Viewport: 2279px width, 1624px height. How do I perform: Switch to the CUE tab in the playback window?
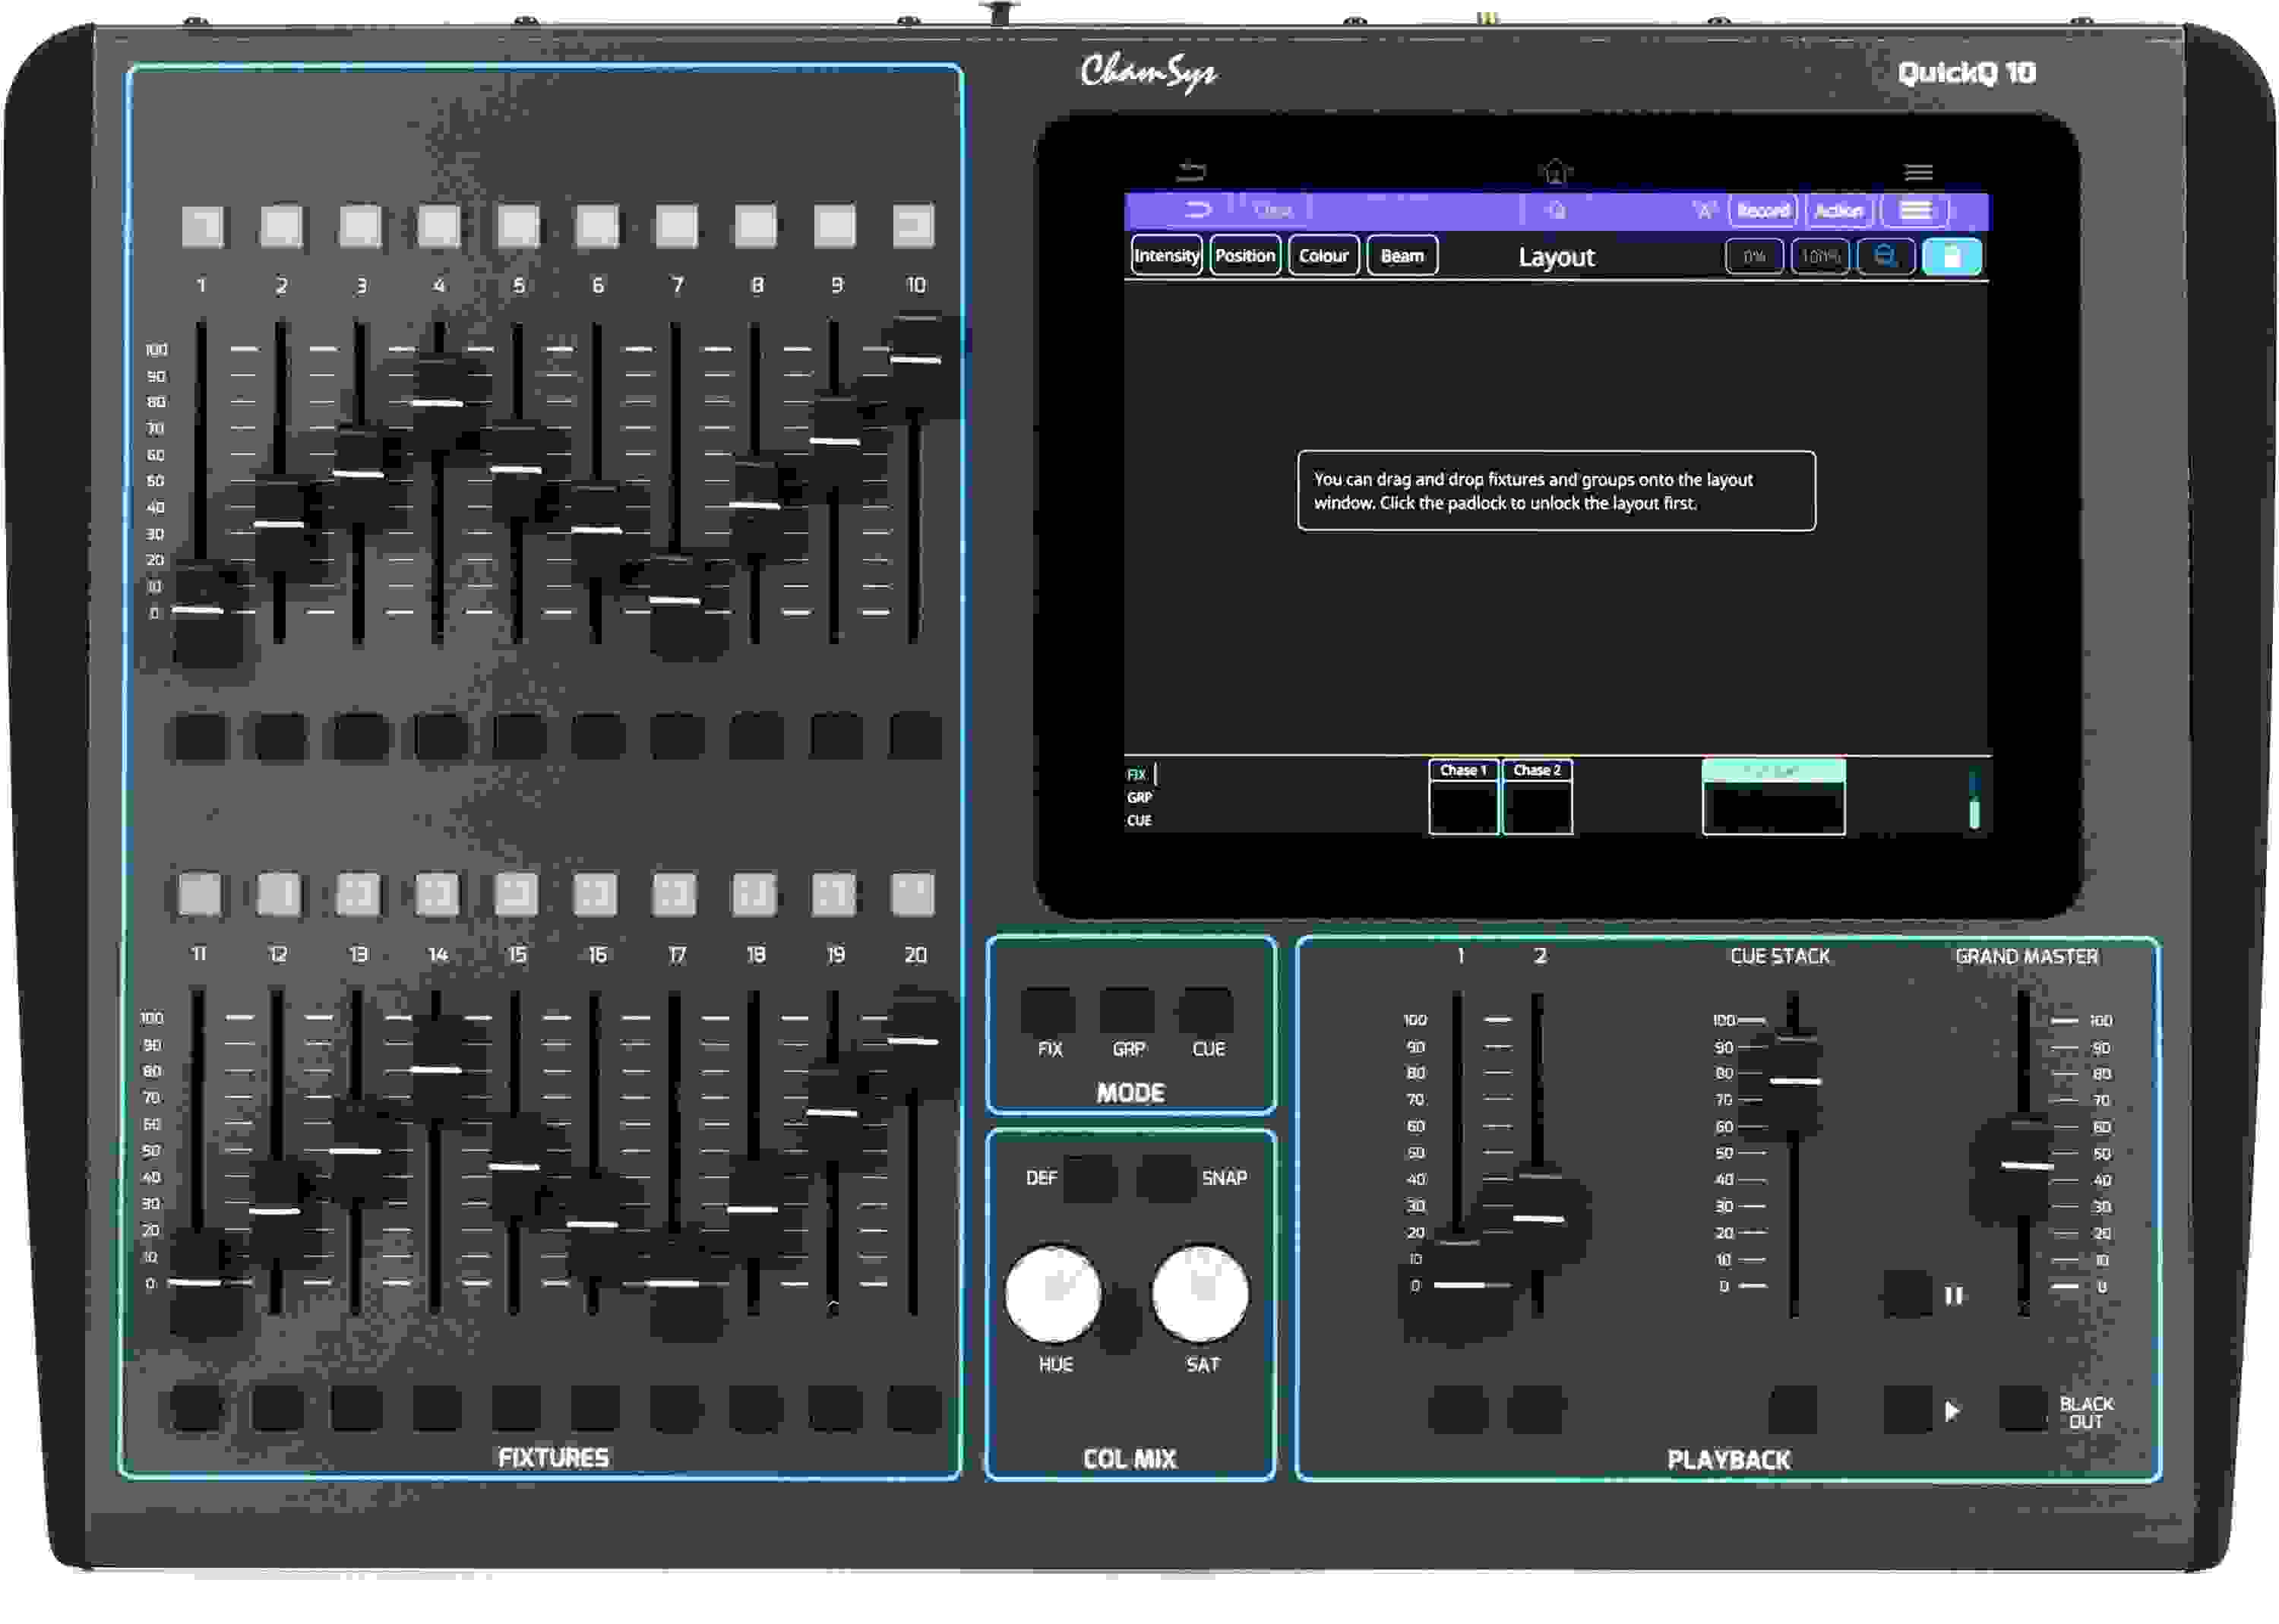point(1137,821)
